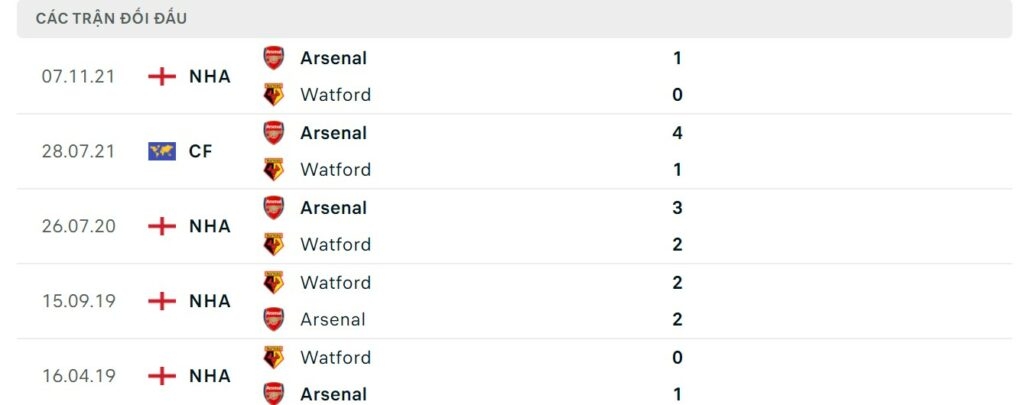This screenshot has height=405, width=1024.
Task: Open the Watford team name in the 28.07.21 match
Action: [335, 170]
